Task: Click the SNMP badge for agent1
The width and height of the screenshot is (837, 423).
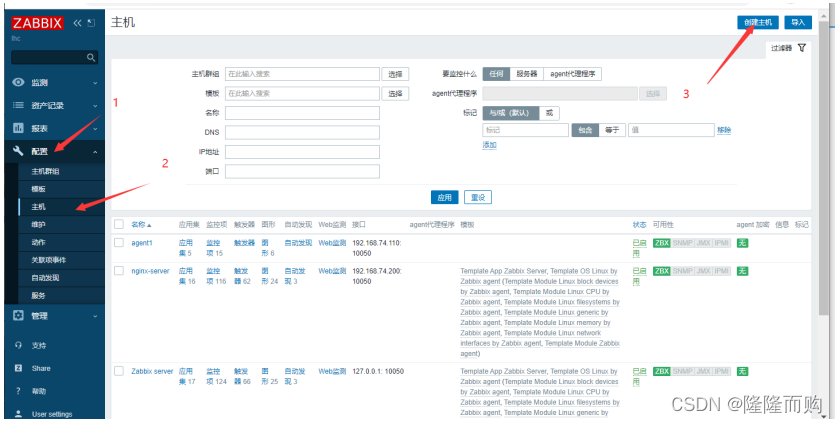Action: coord(682,243)
